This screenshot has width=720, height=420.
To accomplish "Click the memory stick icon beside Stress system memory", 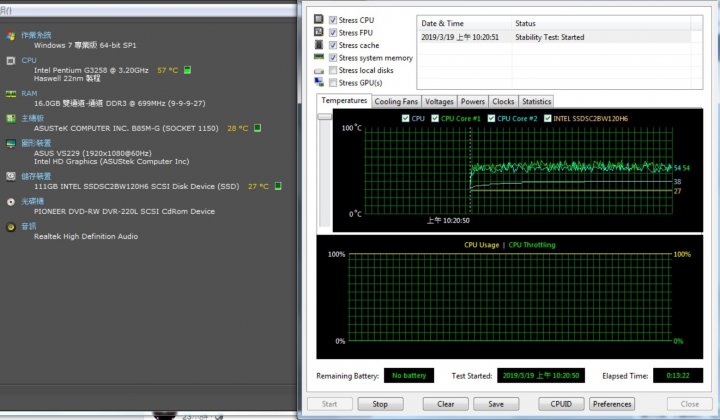I will [x=319, y=57].
